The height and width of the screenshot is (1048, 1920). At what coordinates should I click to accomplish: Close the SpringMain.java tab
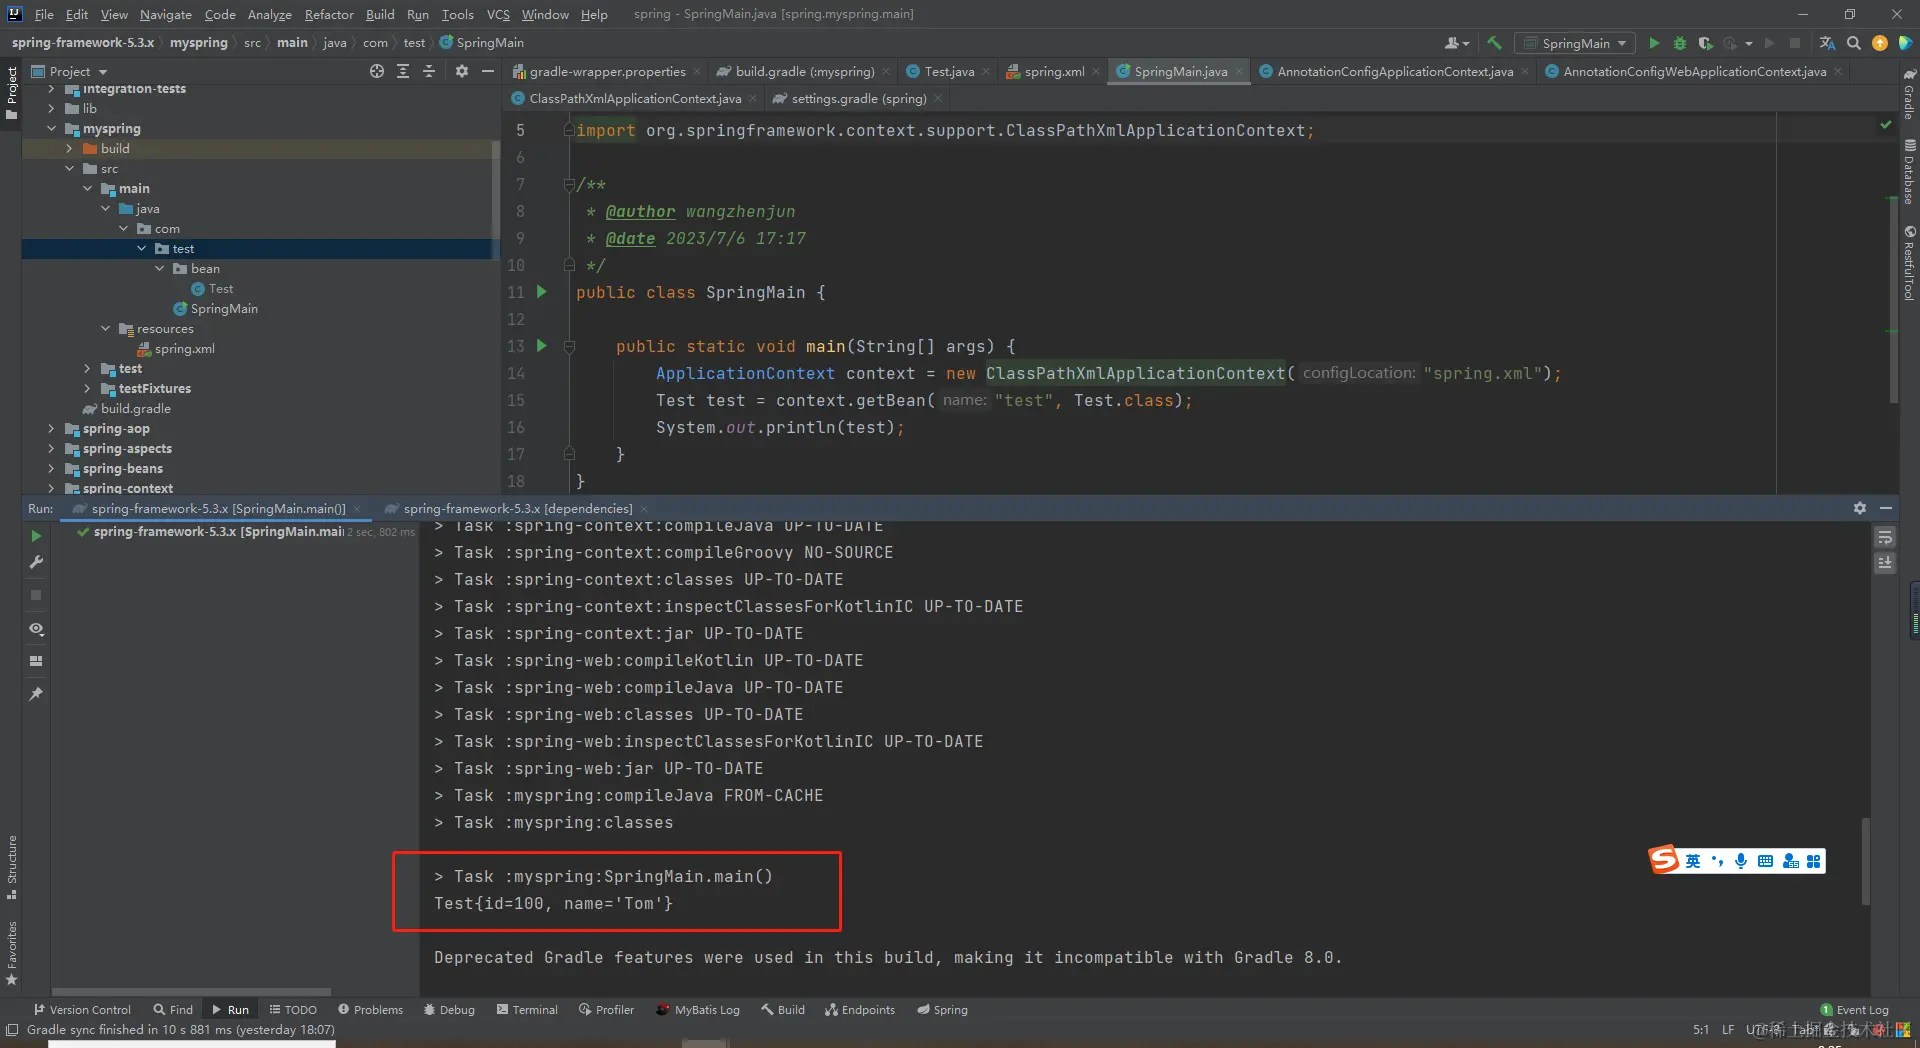point(1239,71)
